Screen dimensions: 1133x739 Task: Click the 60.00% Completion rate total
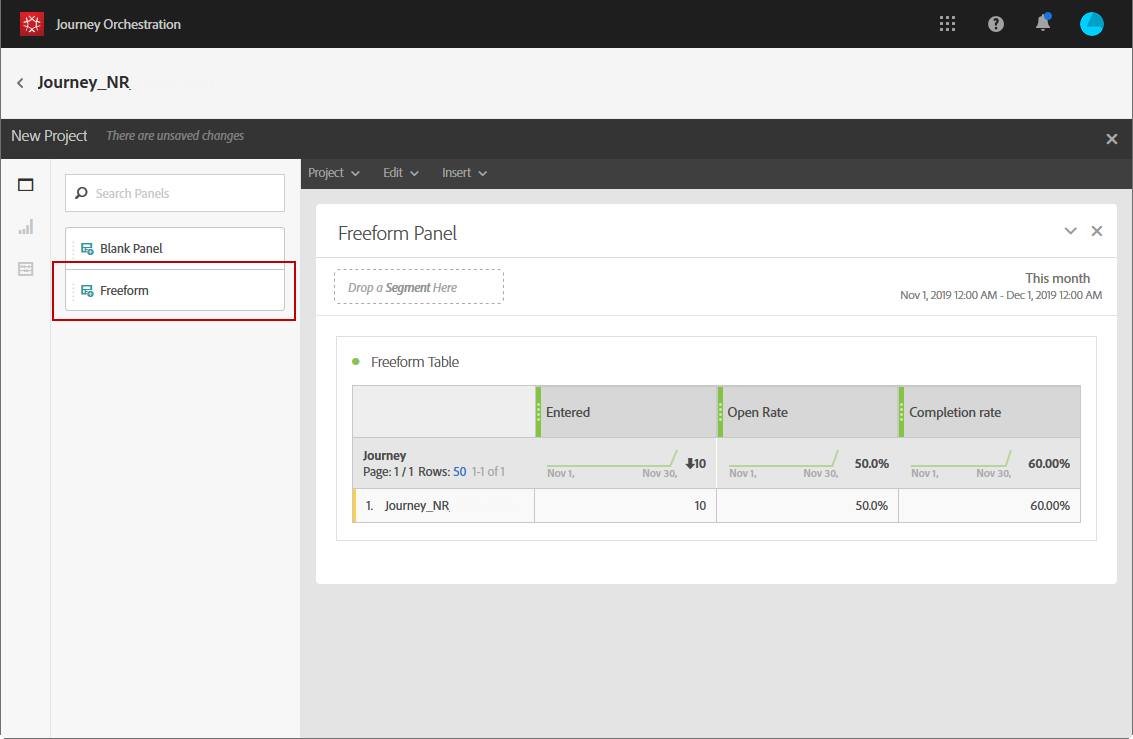(x=1048, y=463)
